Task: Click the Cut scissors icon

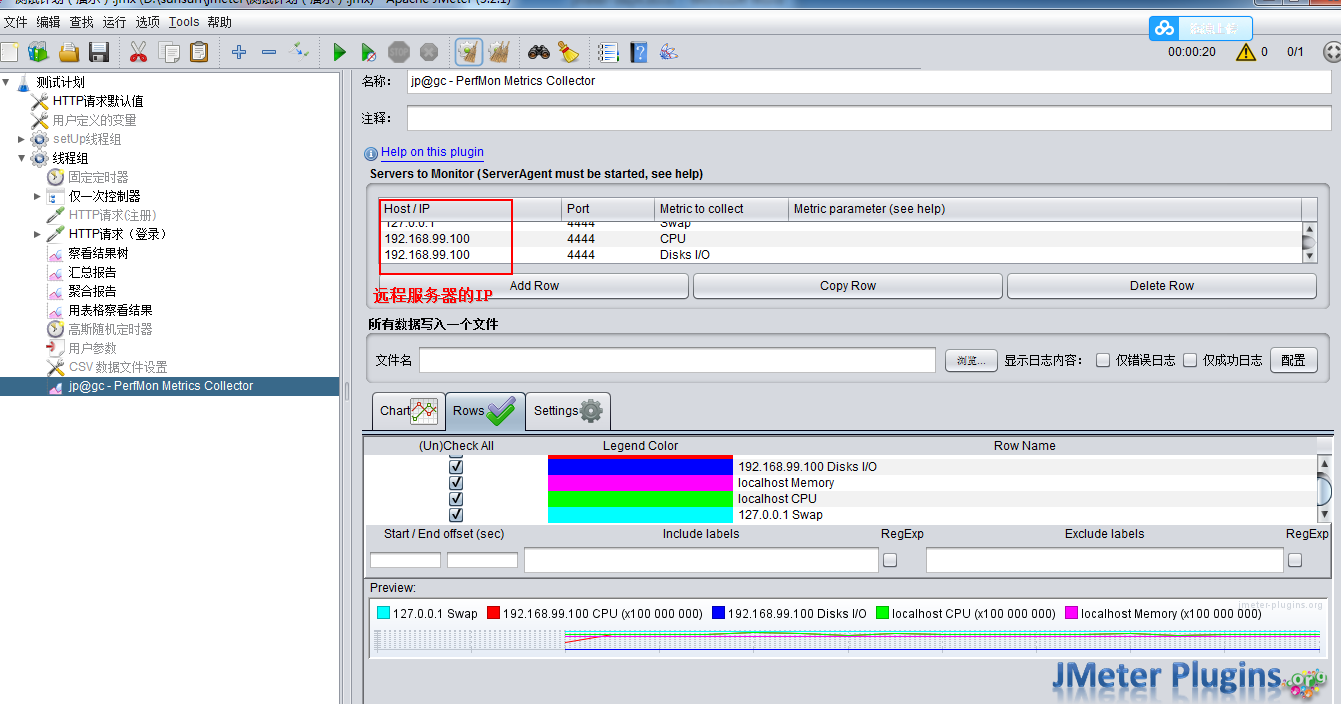Action: click(x=139, y=52)
